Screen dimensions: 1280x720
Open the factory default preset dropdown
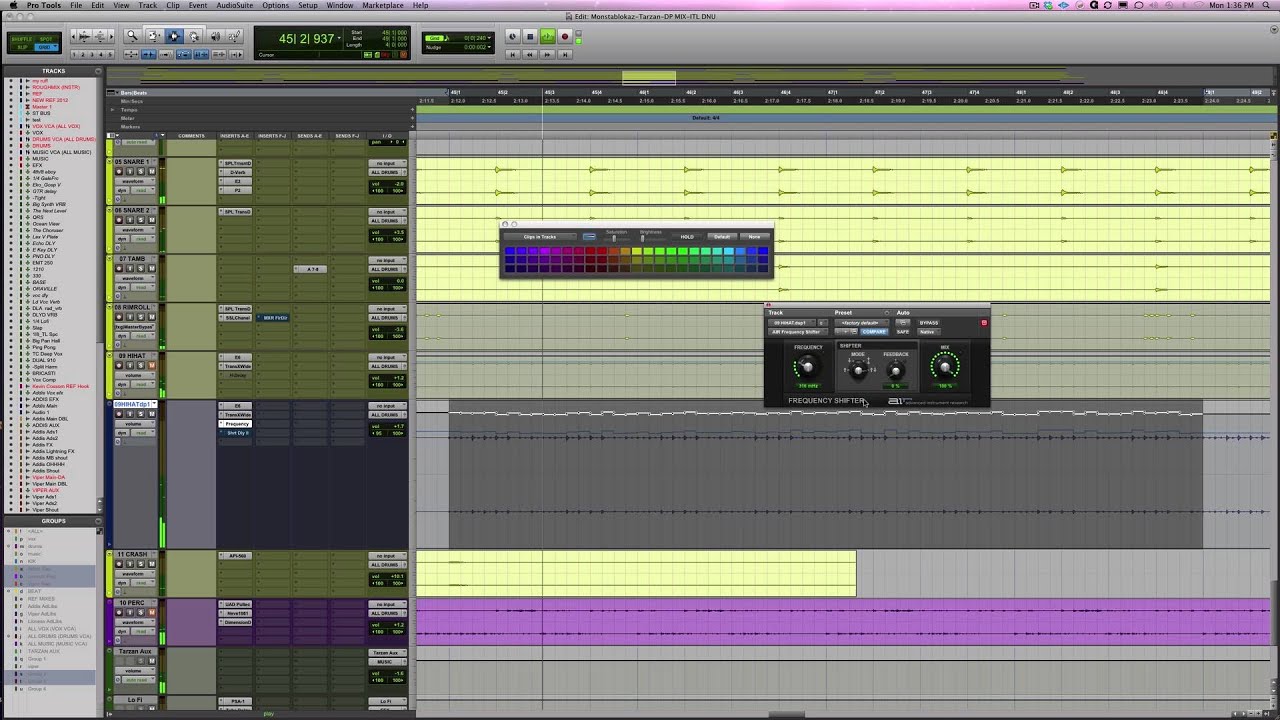(860, 323)
